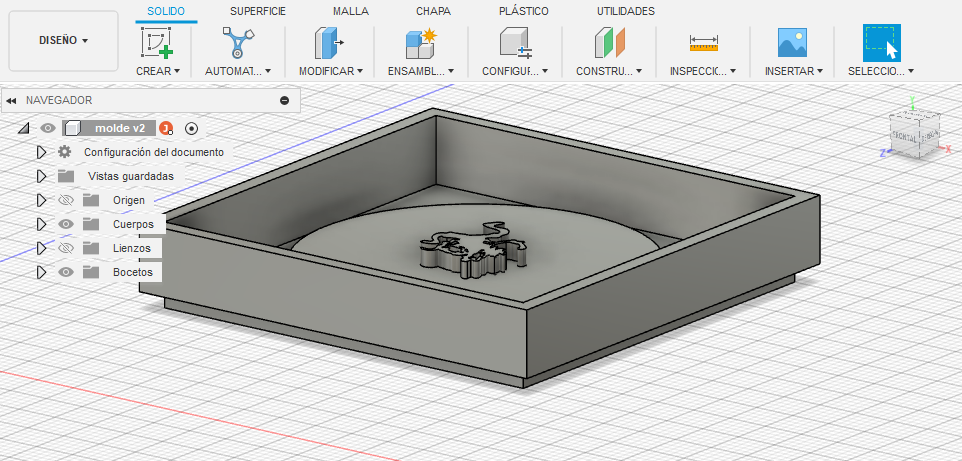Click the Insert image icon
The height and width of the screenshot is (461, 962).
click(792, 43)
